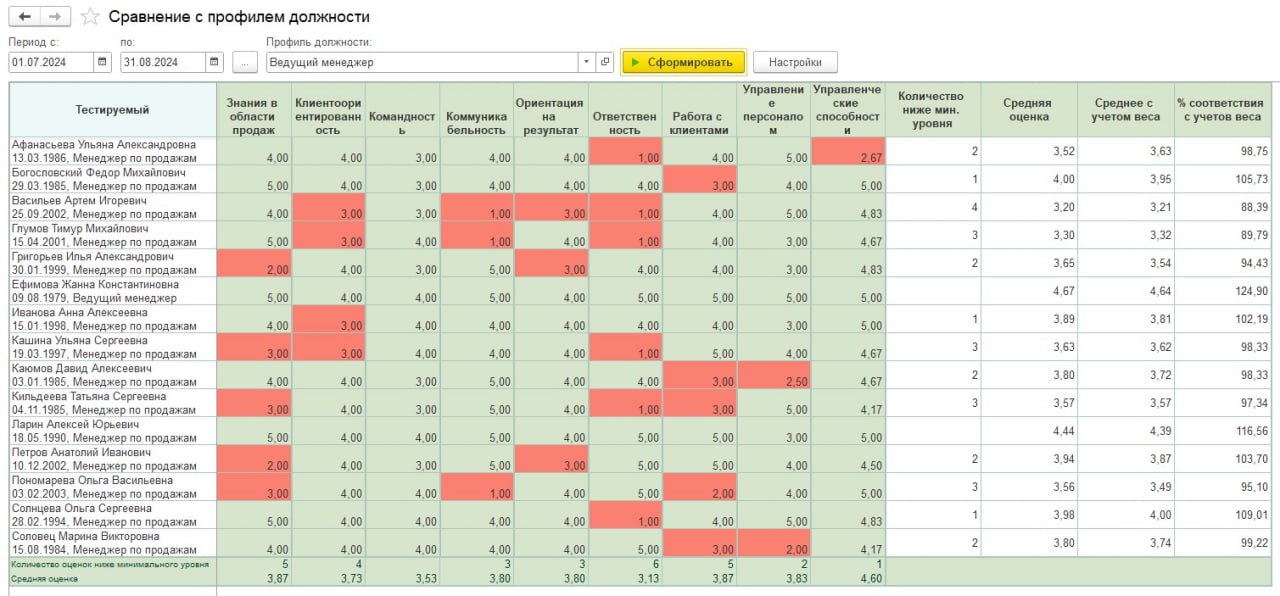The width and height of the screenshot is (1280, 596).
Task: Click the Ведущий менеджер profile field
Action: tap(420, 62)
